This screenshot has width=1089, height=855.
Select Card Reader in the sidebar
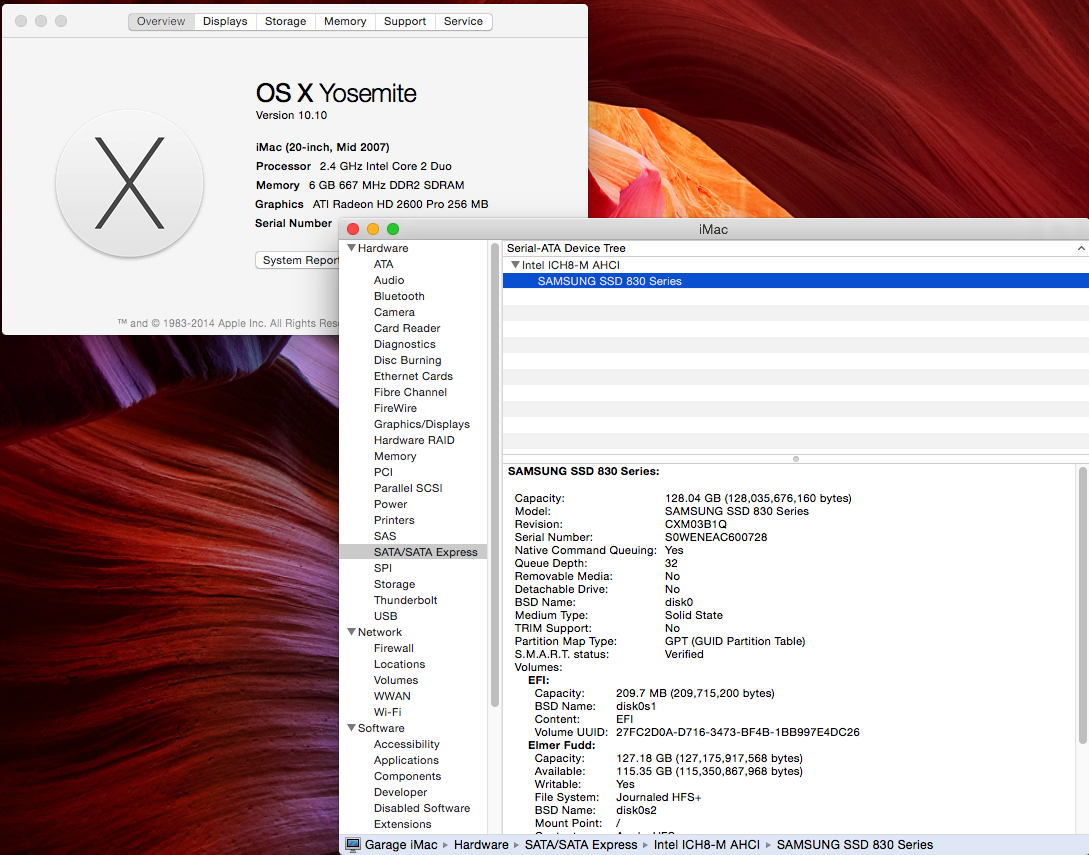(407, 328)
